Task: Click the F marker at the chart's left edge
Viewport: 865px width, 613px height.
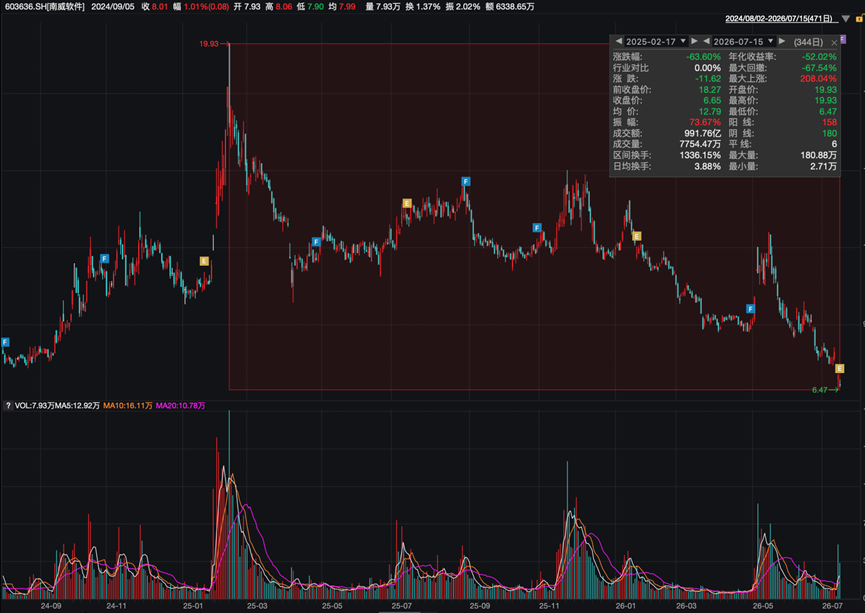Action: click(x=5, y=342)
